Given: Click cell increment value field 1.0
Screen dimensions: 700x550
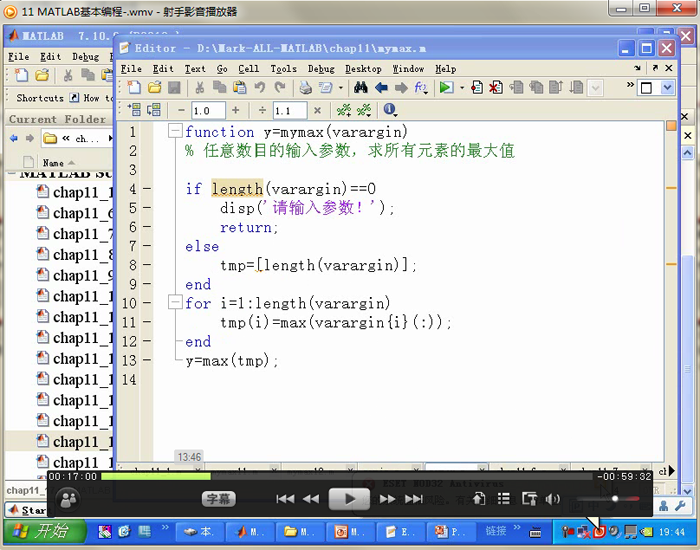Looking at the screenshot, I should [208, 110].
